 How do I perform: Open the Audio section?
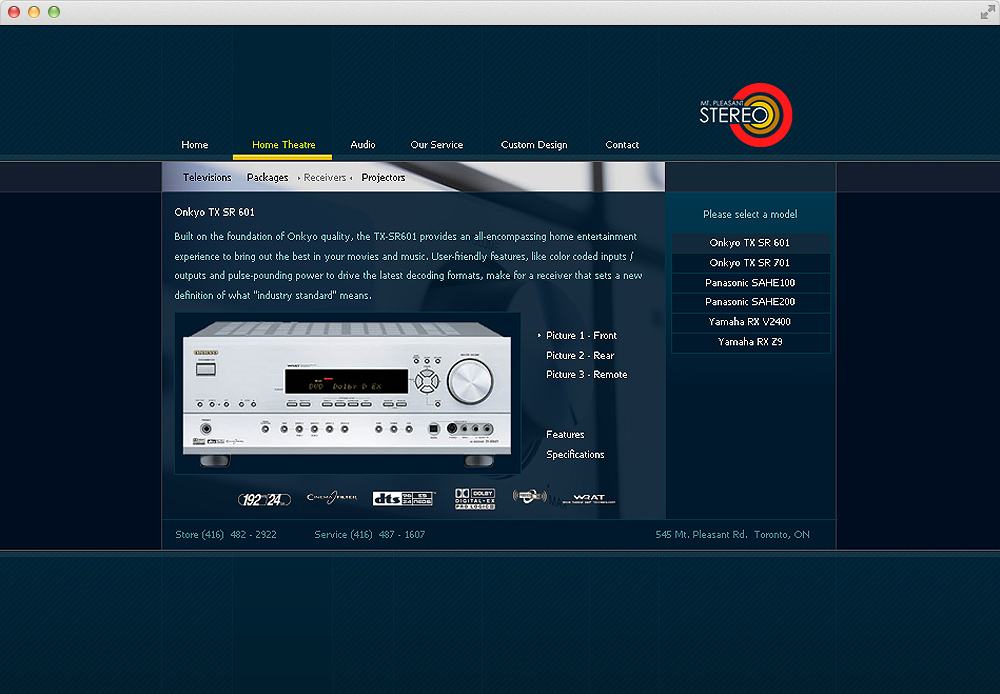tap(363, 145)
